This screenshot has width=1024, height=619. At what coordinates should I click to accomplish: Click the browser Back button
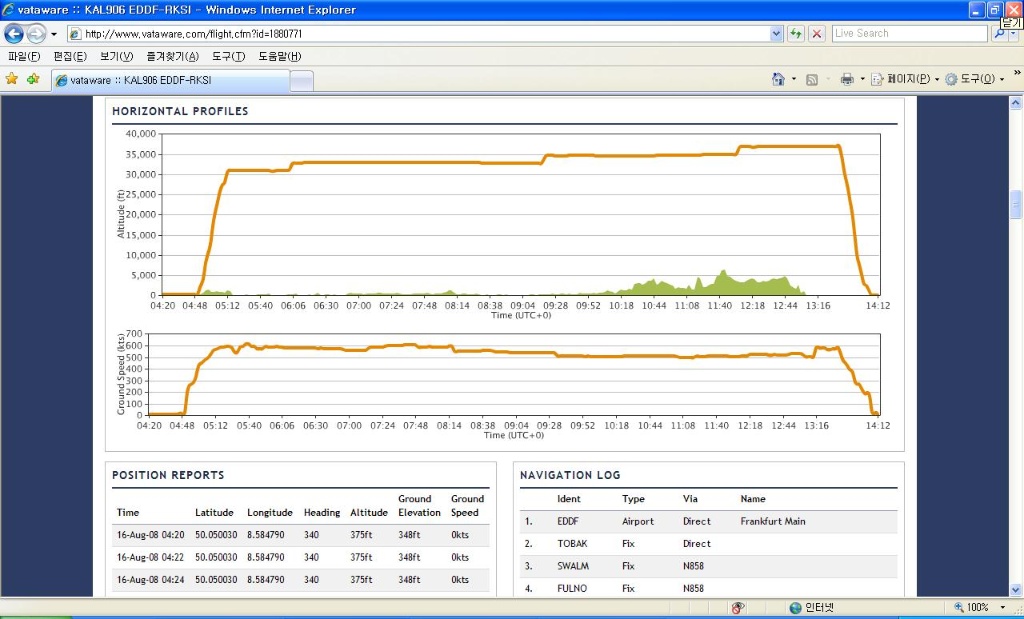click(14, 33)
